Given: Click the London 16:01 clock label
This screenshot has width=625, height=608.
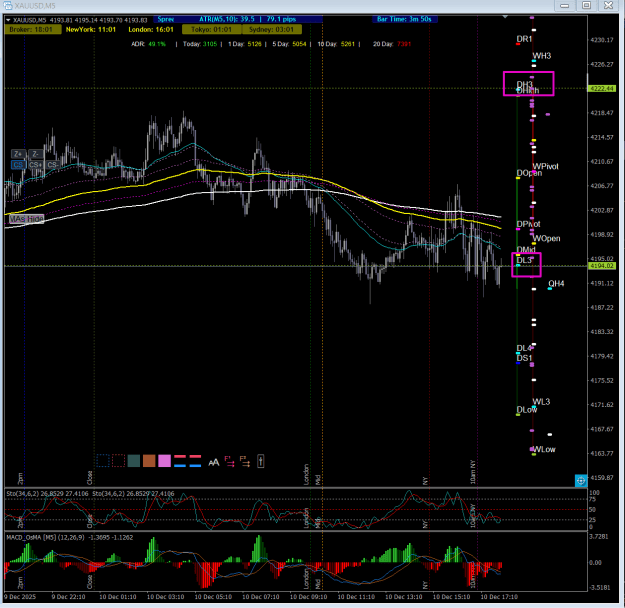Looking at the screenshot, I should (x=151, y=30).
